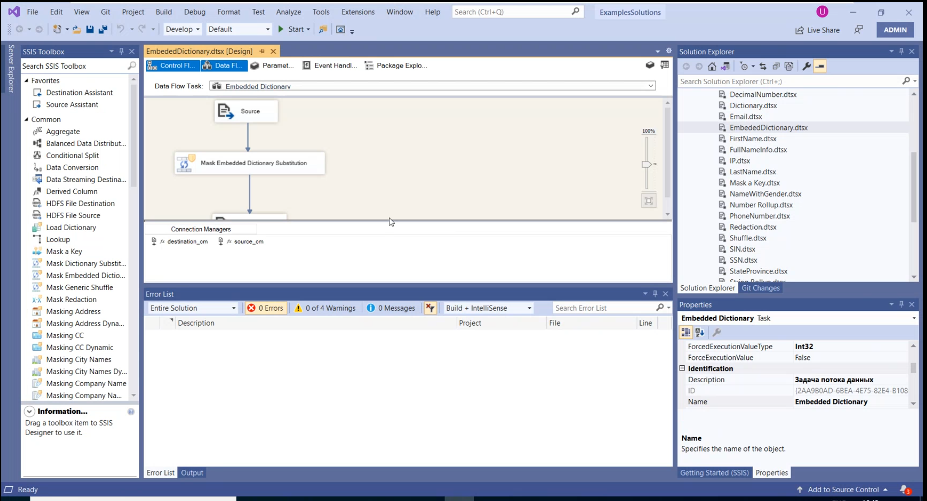
Task: Select Conditional Split toolbox item
Action: 72,156
